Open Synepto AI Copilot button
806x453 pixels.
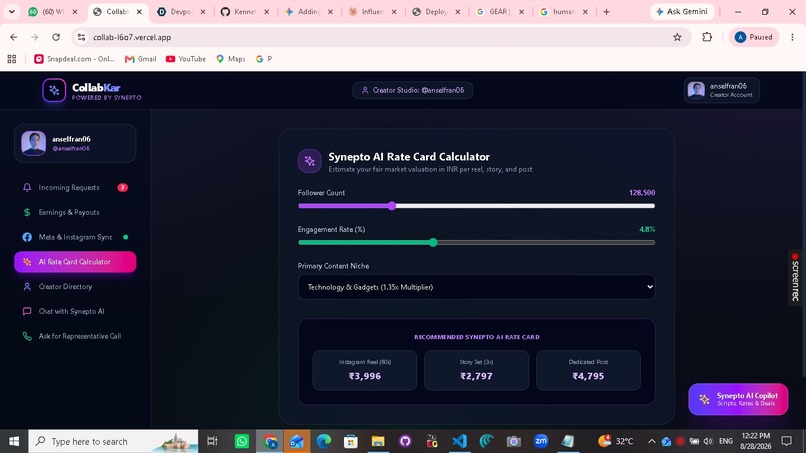click(x=738, y=399)
